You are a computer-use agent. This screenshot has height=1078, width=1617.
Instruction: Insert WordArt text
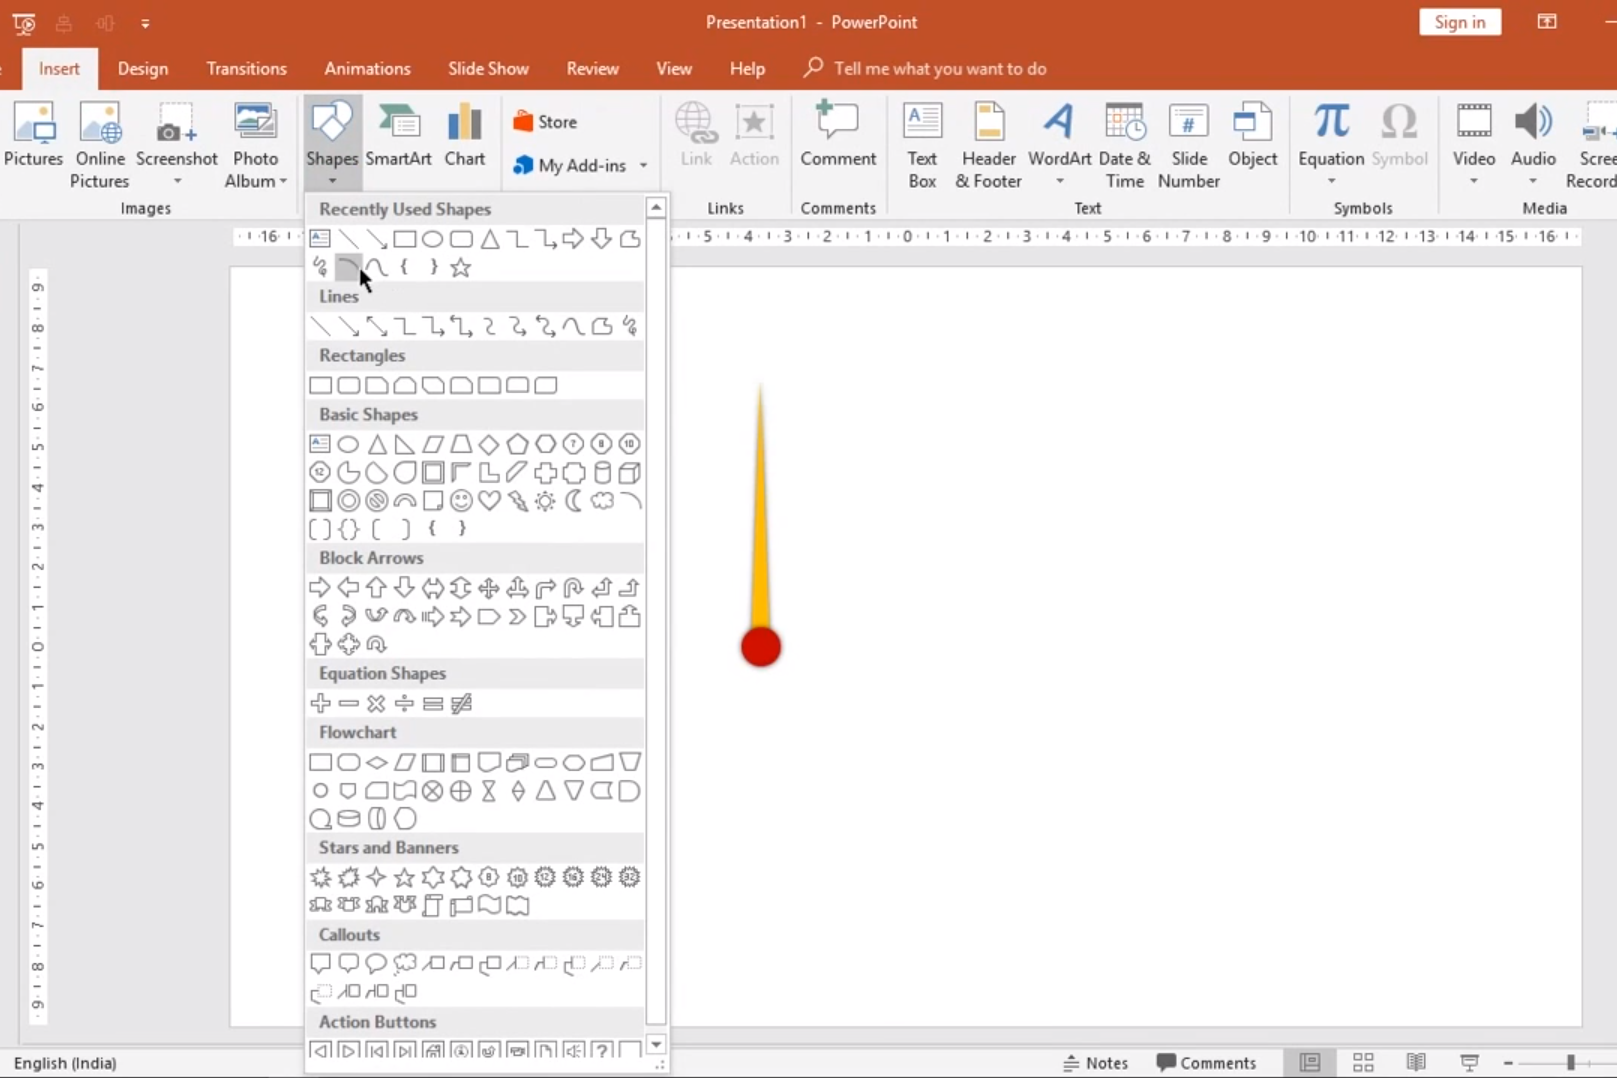(x=1059, y=135)
